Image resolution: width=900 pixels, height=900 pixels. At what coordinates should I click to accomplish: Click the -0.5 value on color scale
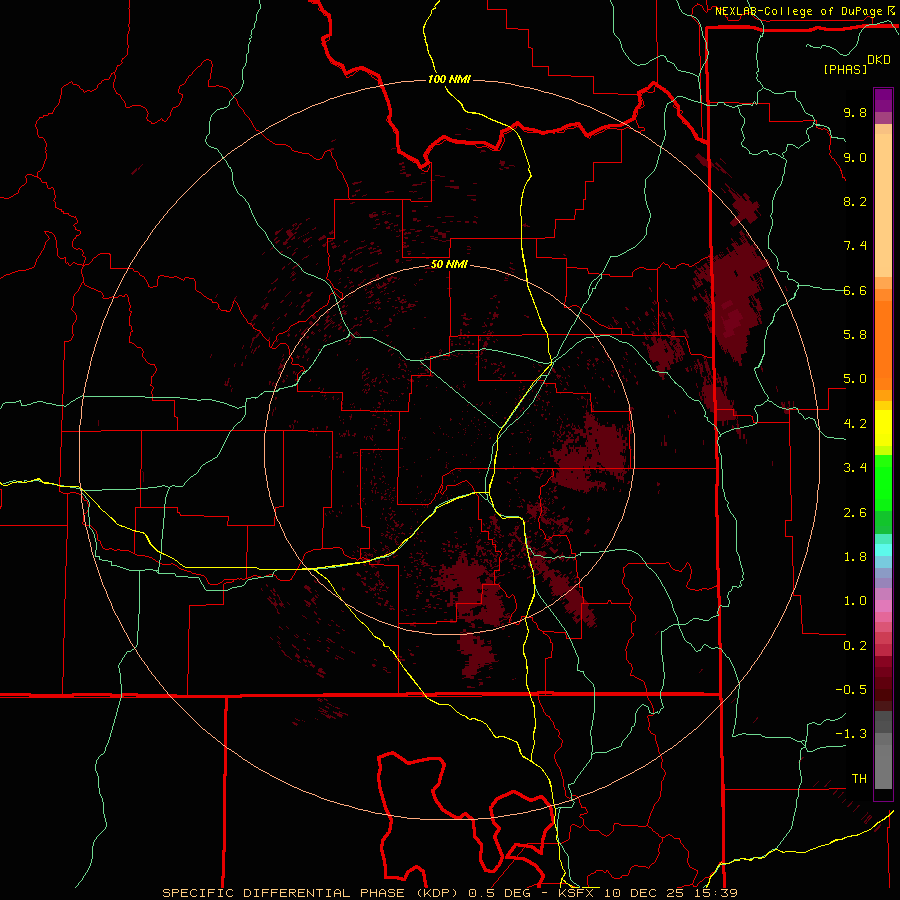pyautogui.click(x=851, y=690)
